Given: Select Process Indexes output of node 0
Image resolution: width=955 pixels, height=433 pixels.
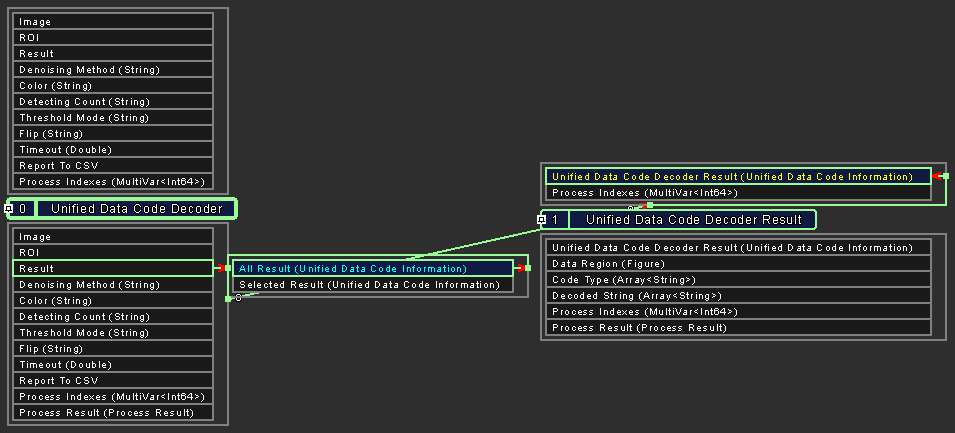Looking at the screenshot, I should 113,396.
